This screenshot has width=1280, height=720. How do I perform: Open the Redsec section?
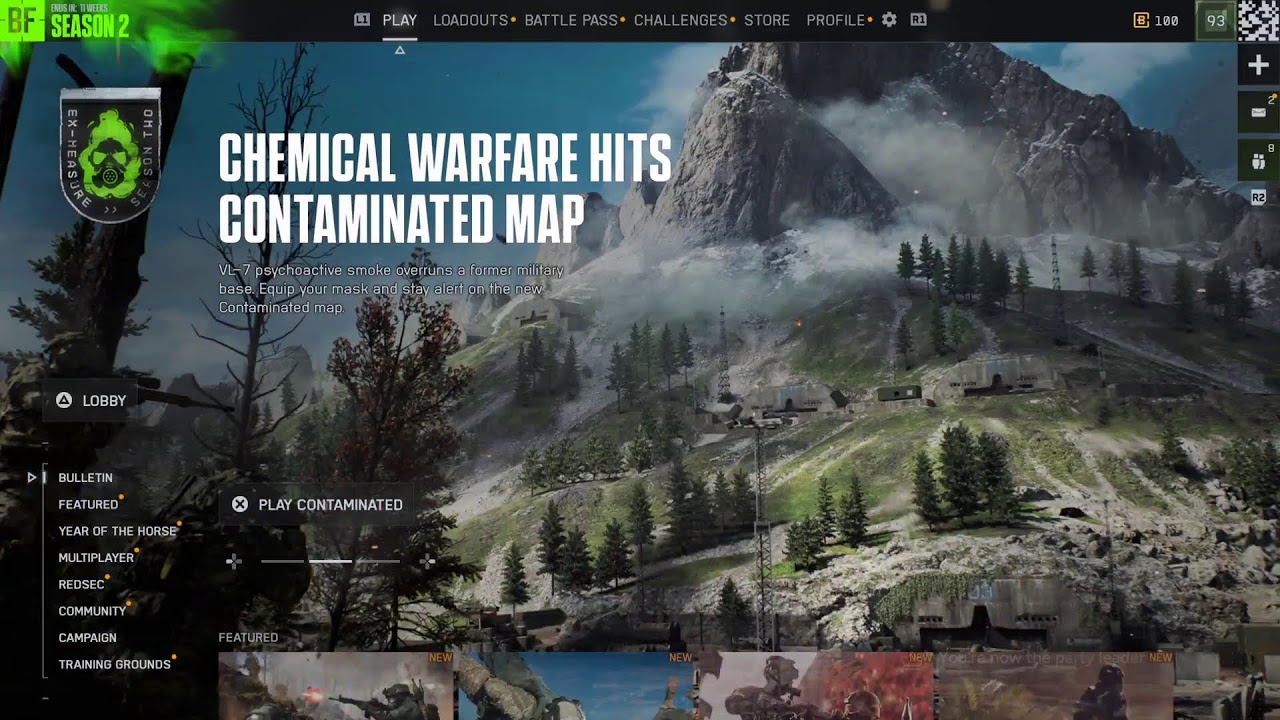tap(81, 584)
